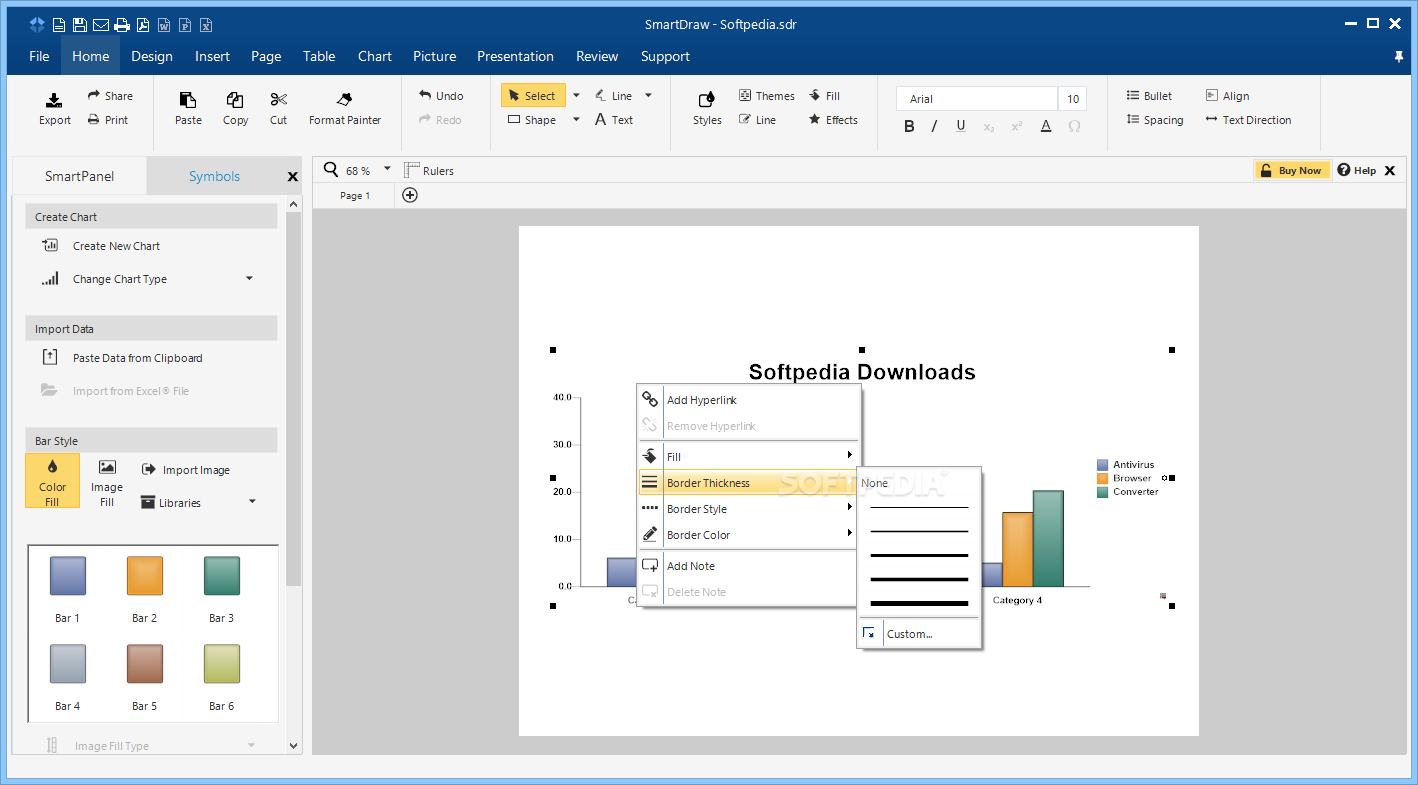Click the export to Word icon

164,25
